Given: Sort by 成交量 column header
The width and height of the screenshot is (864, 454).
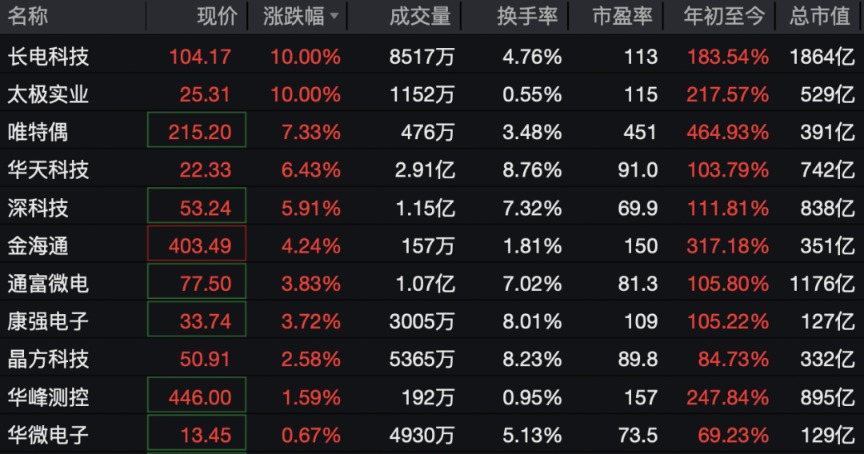Looking at the screenshot, I should pyautogui.click(x=420, y=16).
